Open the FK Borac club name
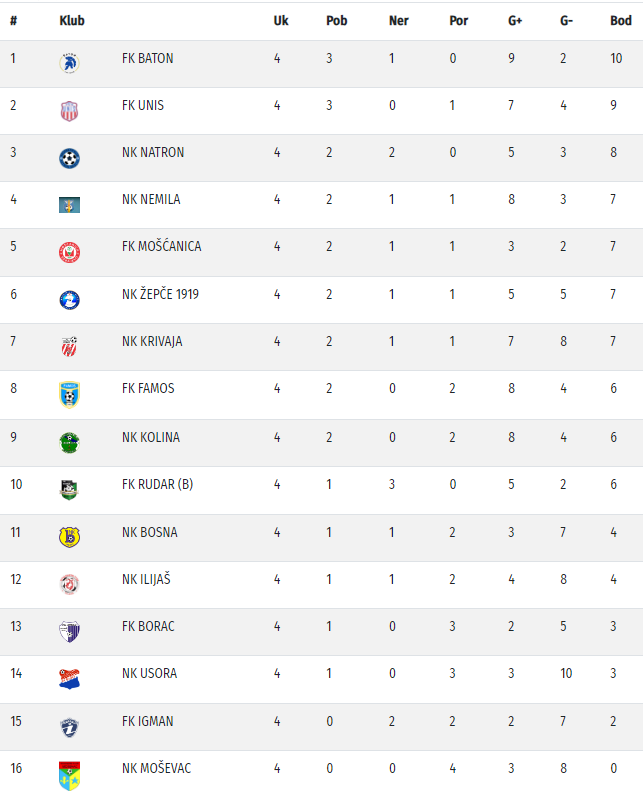 point(147,626)
